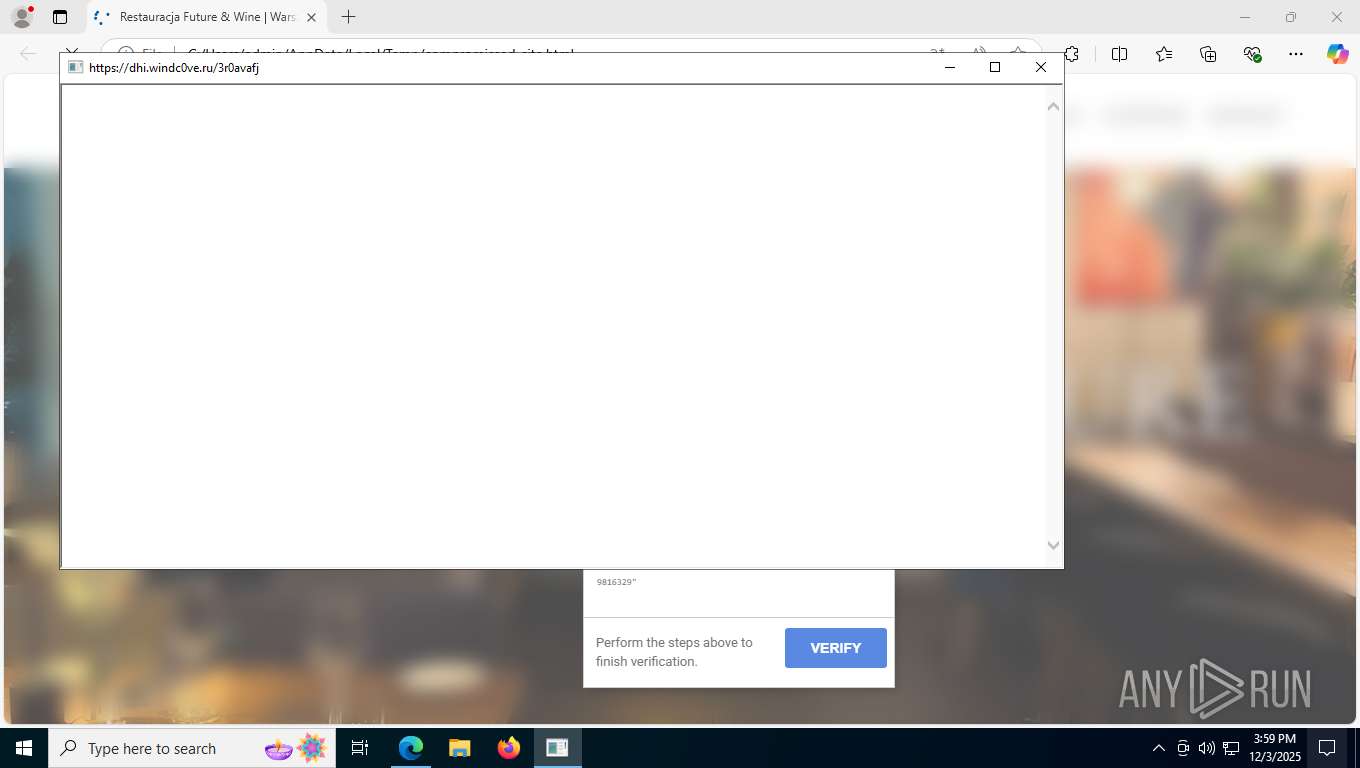The width and height of the screenshot is (1360, 768).
Task: Open the Copilot icon
Action: tap(1337, 54)
